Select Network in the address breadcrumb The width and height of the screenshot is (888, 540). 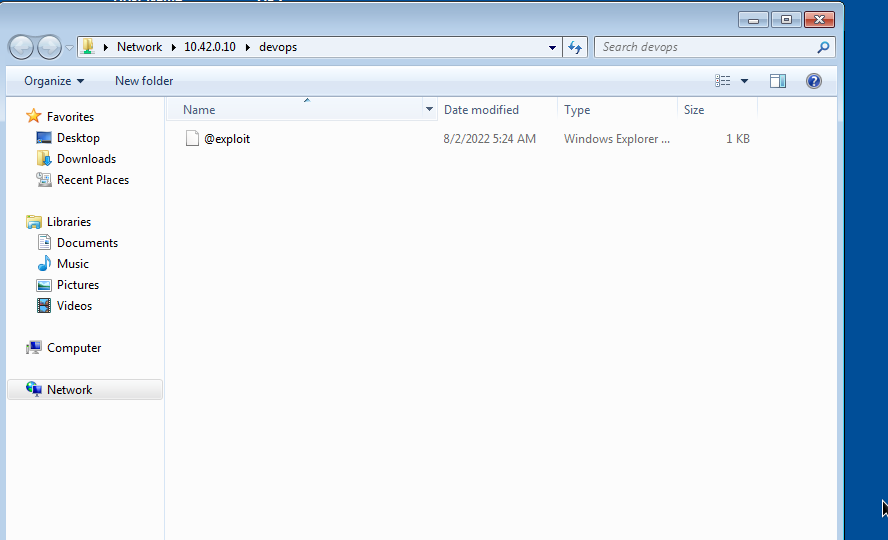(139, 47)
